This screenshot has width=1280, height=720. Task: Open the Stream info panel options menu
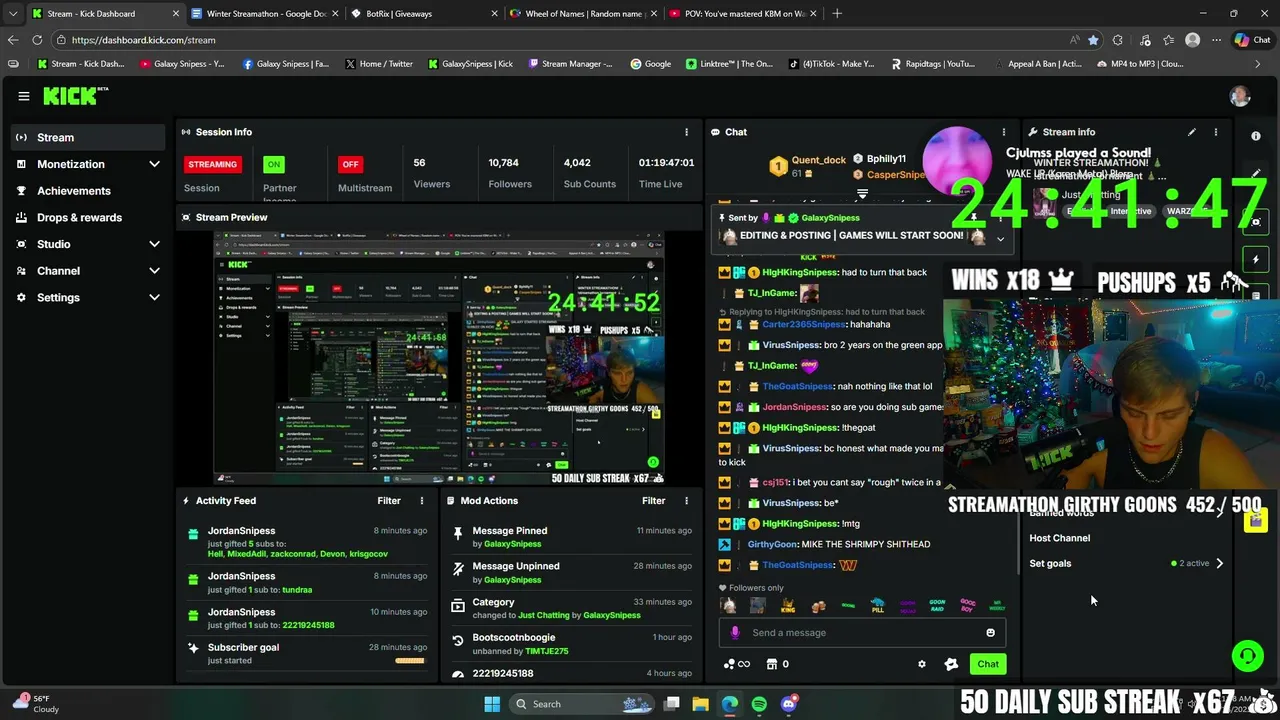tap(1216, 132)
